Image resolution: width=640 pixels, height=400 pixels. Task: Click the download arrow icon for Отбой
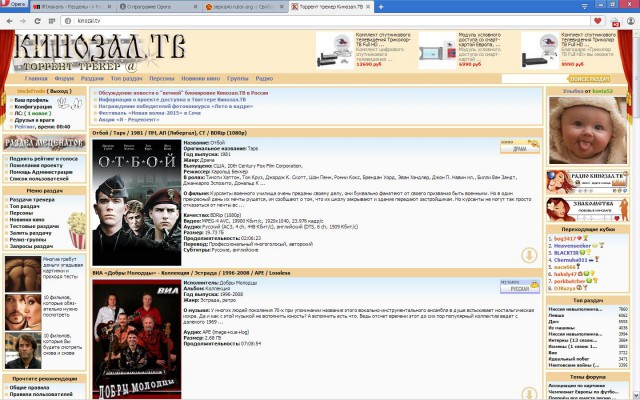point(529,255)
